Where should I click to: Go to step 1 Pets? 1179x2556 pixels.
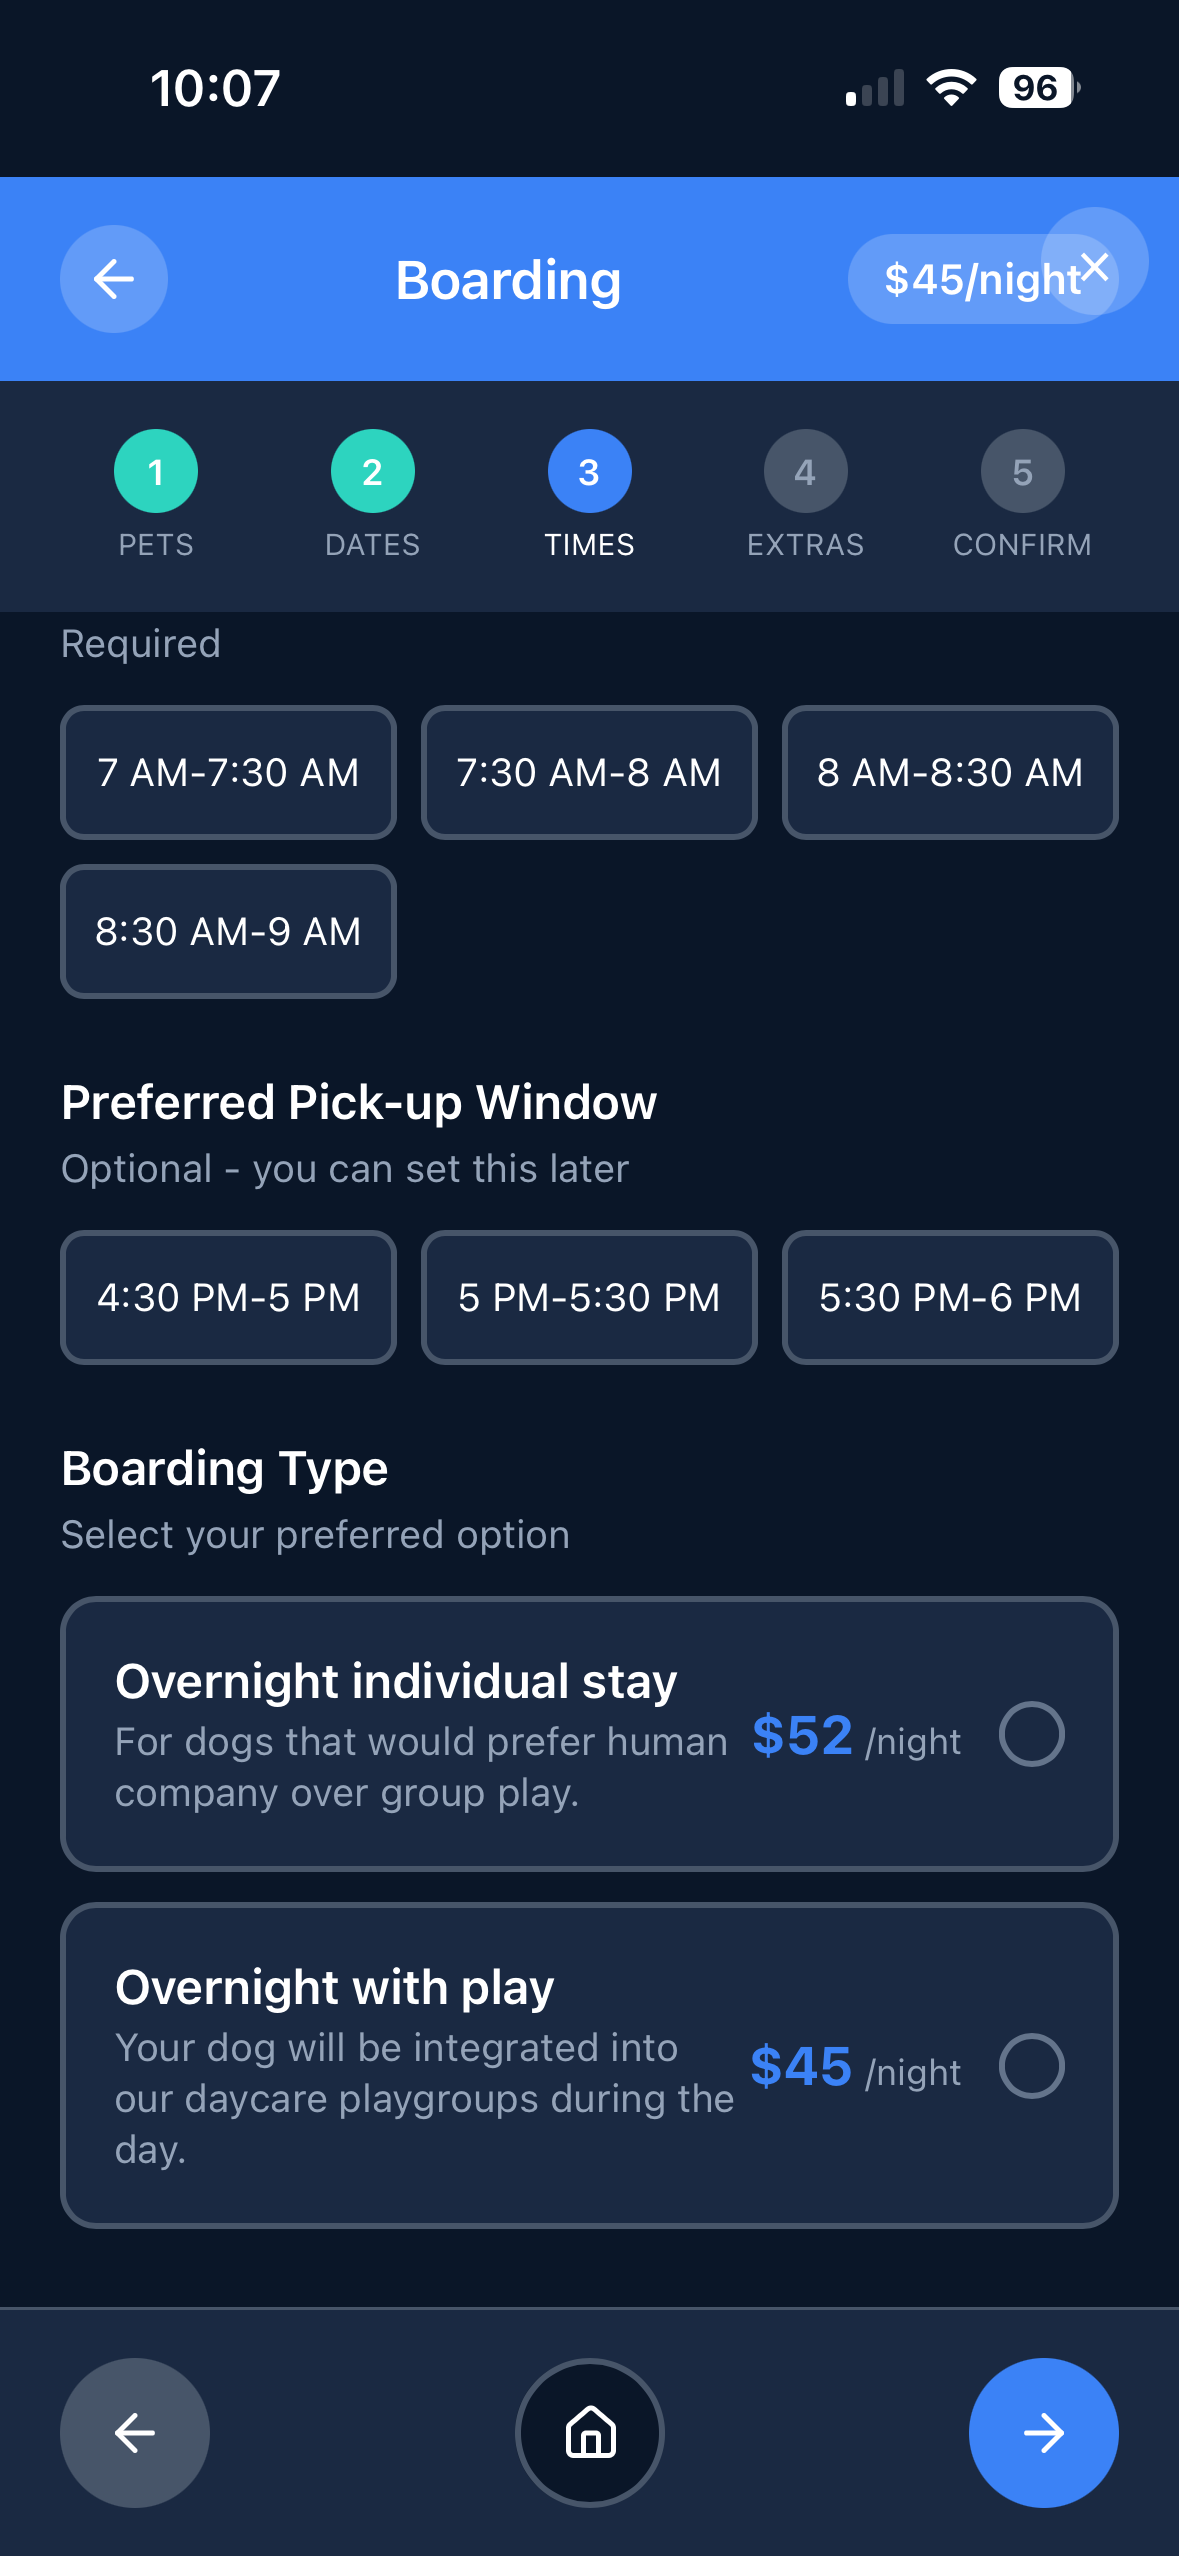(156, 472)
